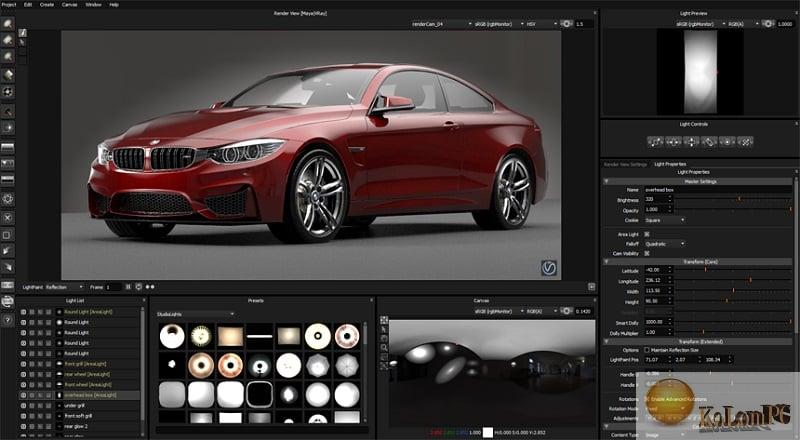This screenshot has height=440, width=800.
Task: Switch to the Light Properties tab
Action: coord(670,164)
